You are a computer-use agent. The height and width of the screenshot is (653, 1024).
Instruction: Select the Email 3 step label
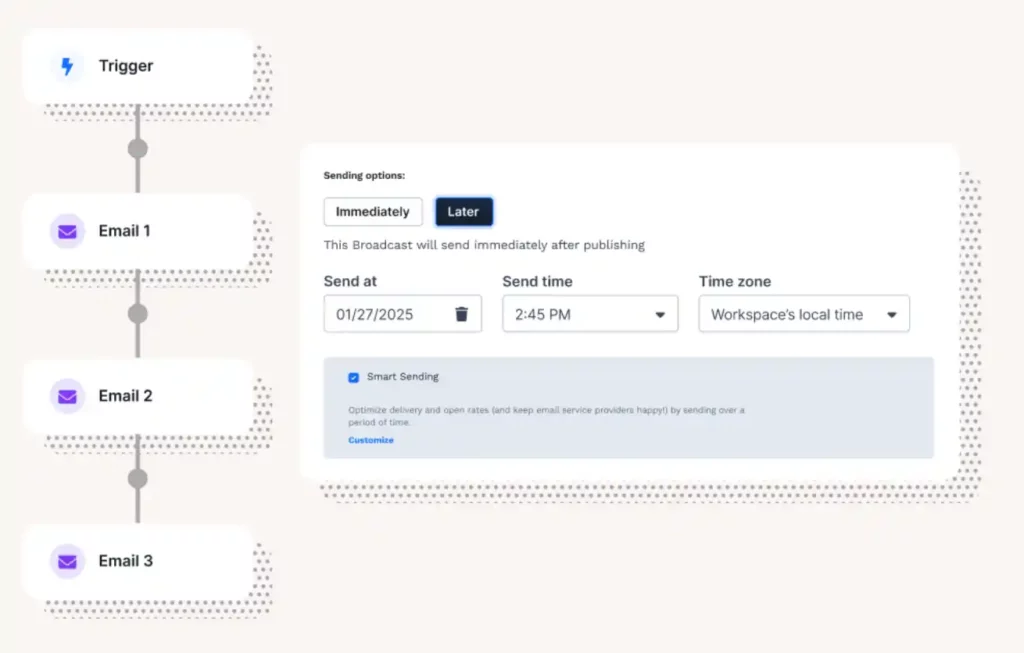[125, 561]
